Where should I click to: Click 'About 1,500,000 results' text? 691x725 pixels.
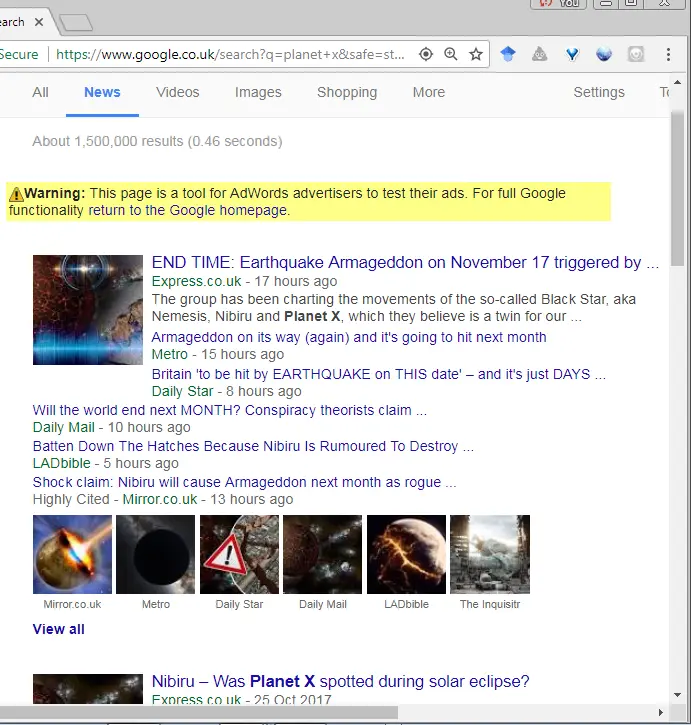tap(108, 141)
